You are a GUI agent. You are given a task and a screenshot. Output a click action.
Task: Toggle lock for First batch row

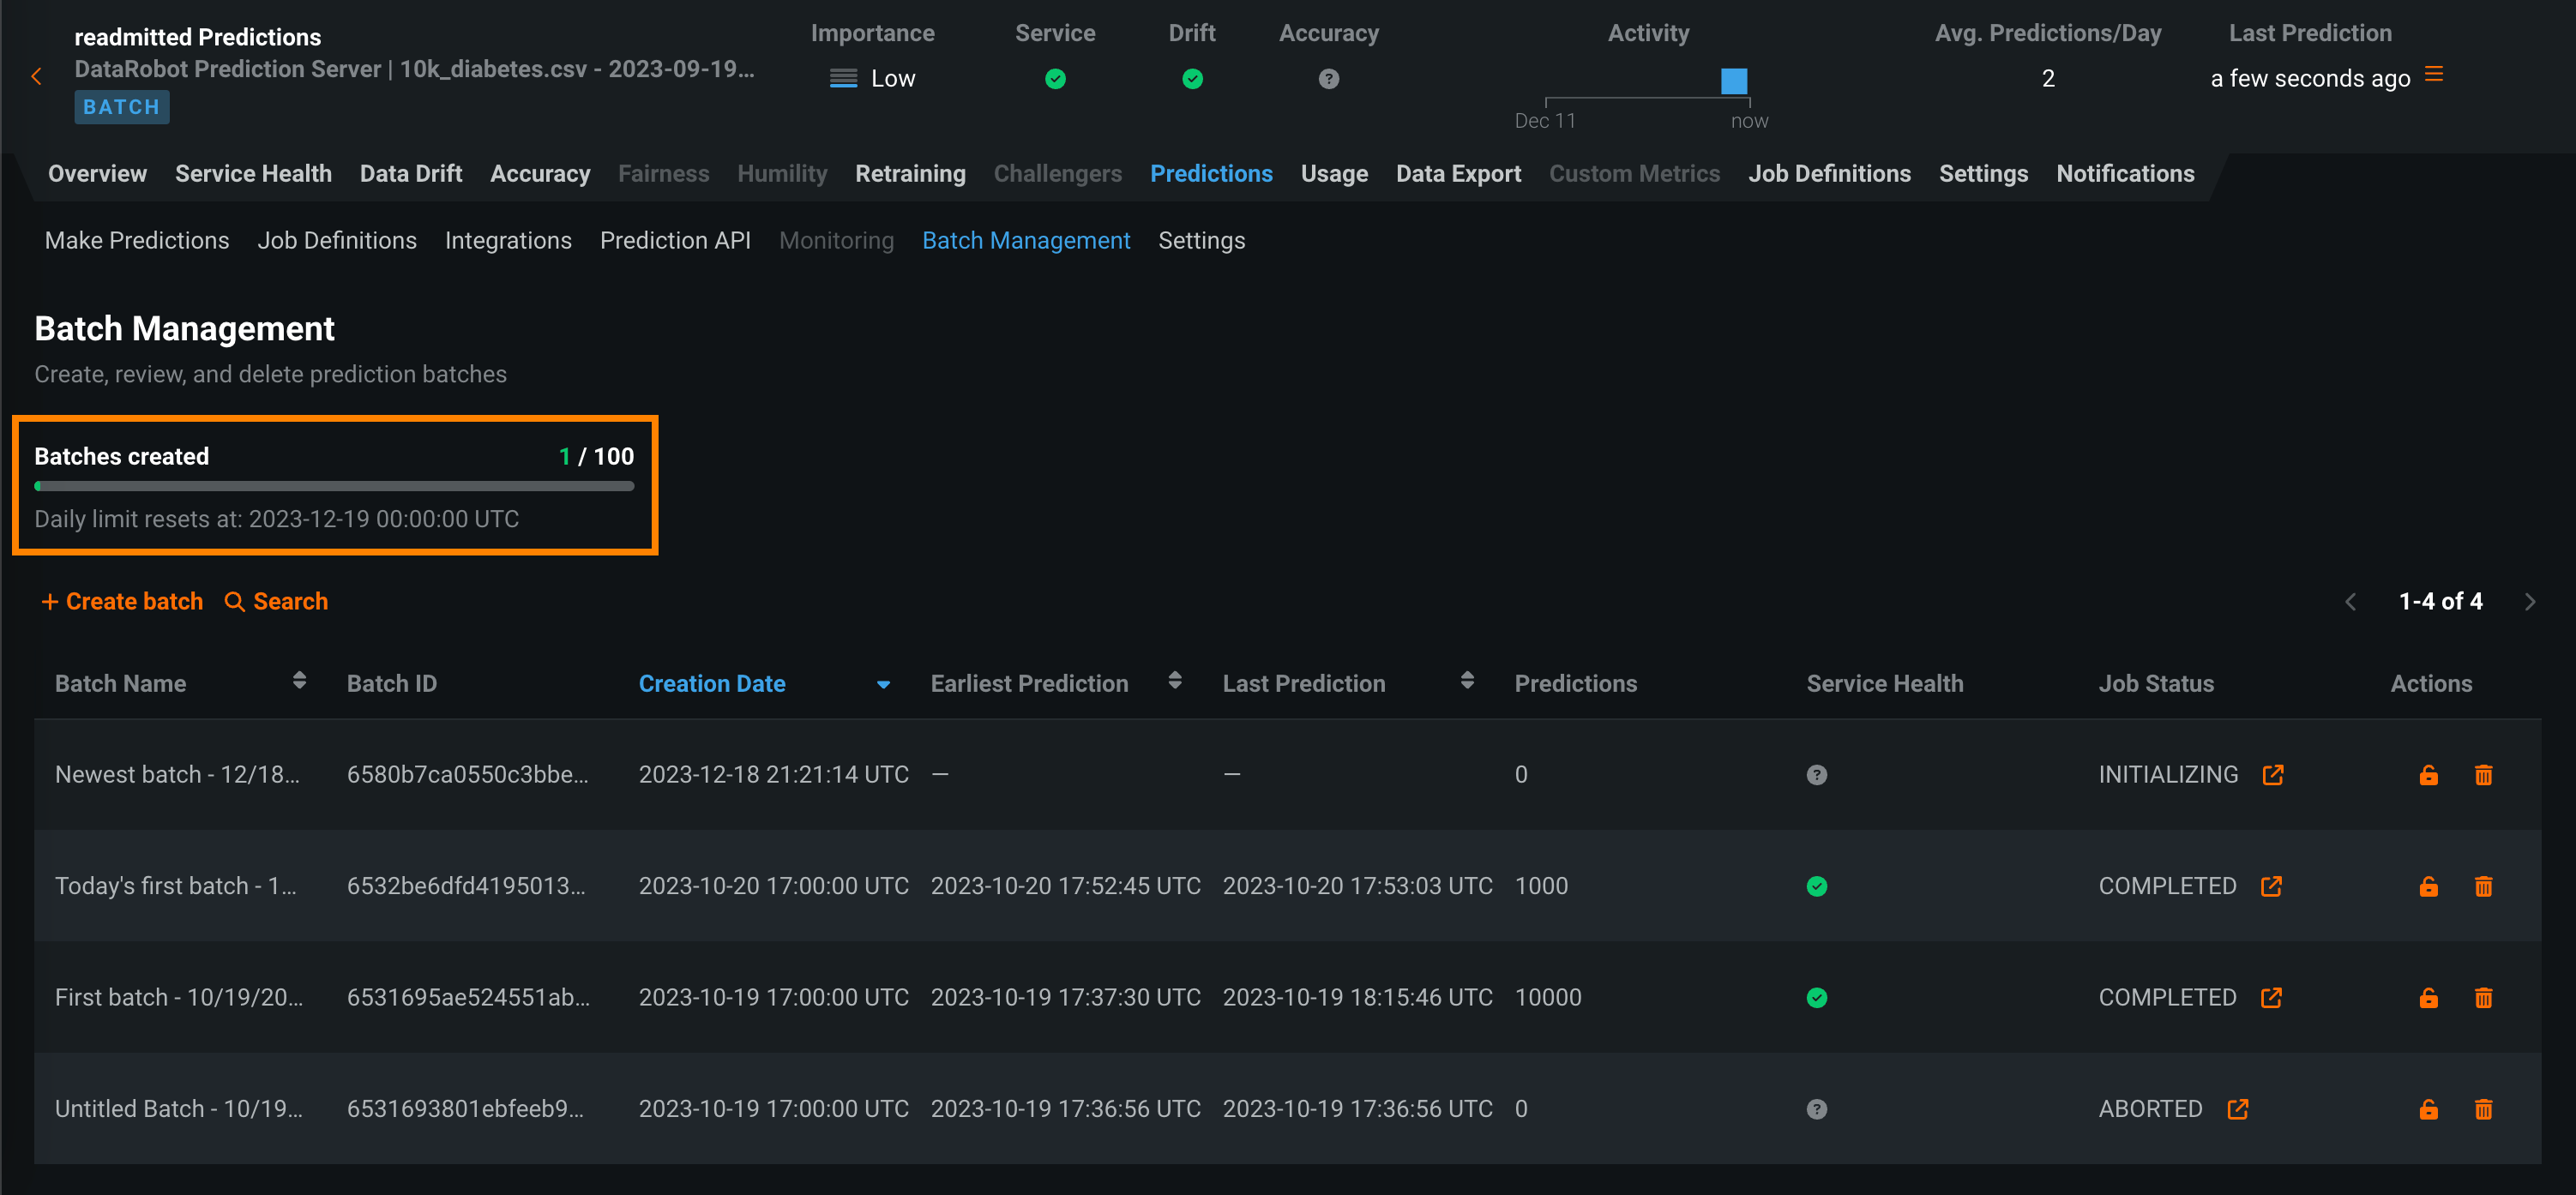tap(2428, 998)
